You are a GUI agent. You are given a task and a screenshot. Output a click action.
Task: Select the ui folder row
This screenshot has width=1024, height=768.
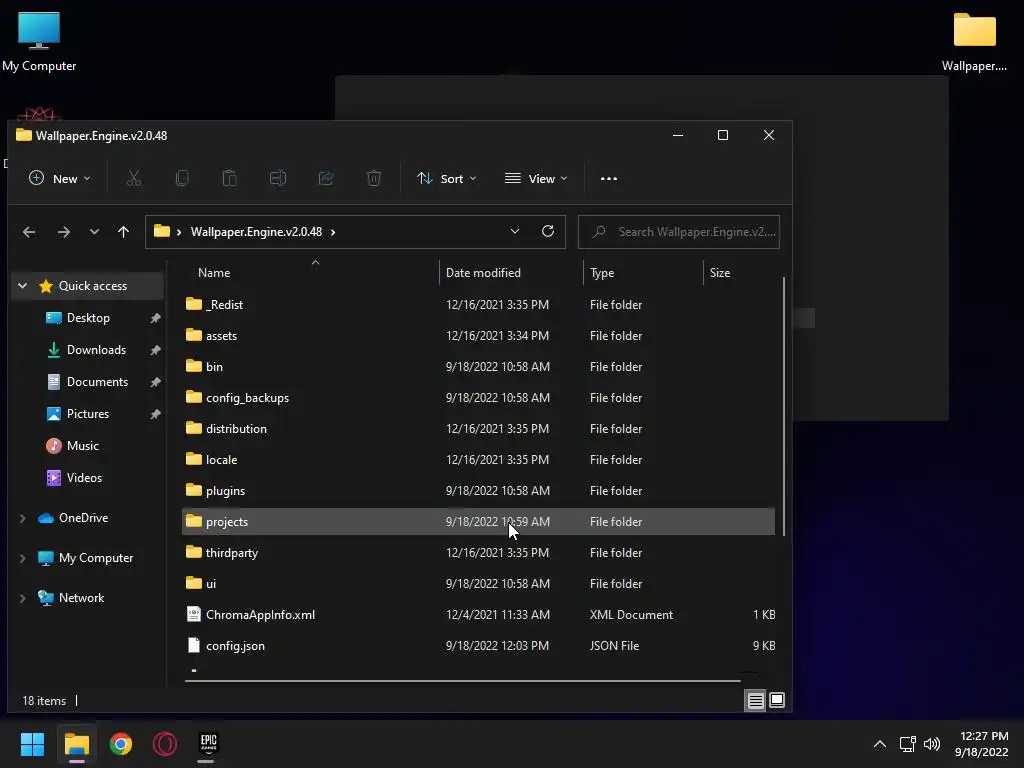click(x=478, y=584)
